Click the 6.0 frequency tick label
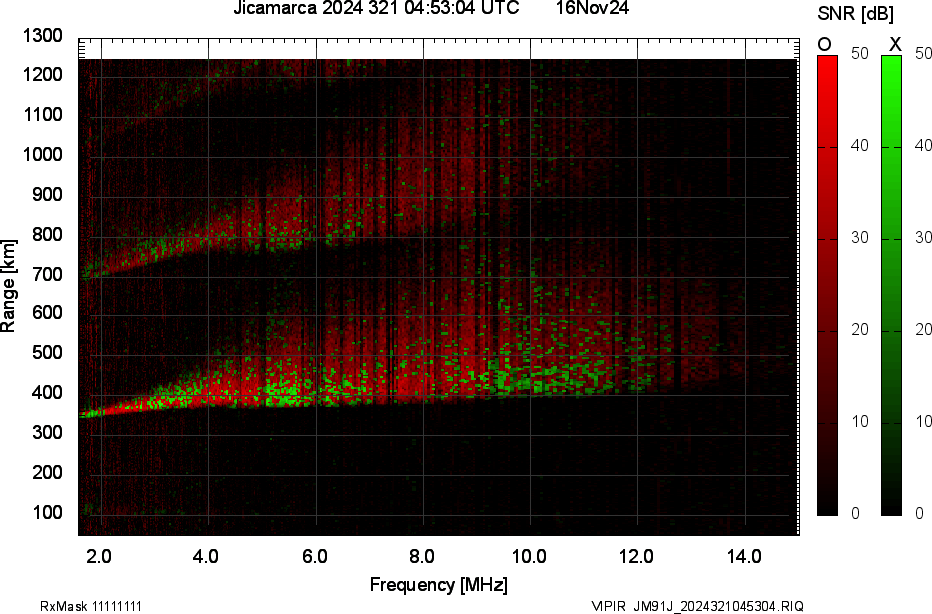 point(314,557)
